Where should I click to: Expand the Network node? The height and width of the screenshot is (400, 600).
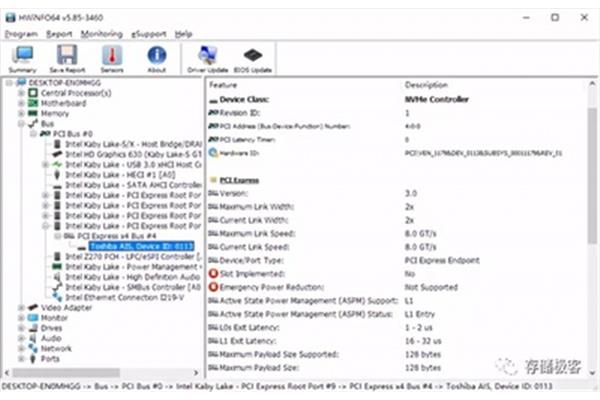click(x=21, y=349)
